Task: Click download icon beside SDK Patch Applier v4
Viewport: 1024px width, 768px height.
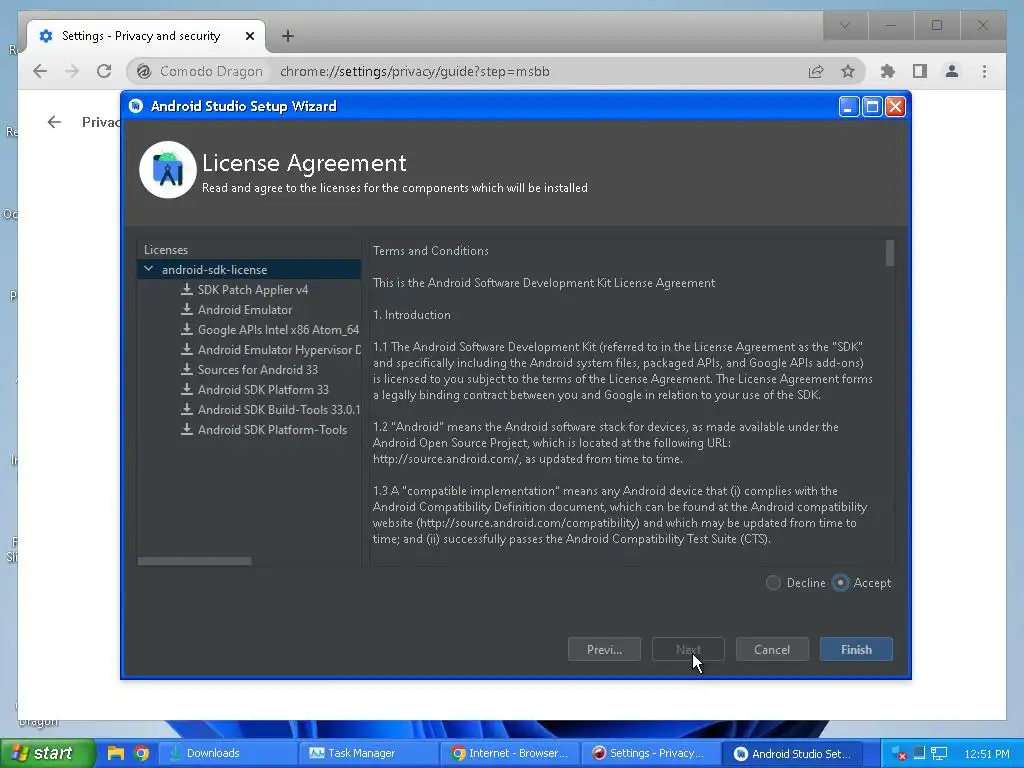Action: 187,289
